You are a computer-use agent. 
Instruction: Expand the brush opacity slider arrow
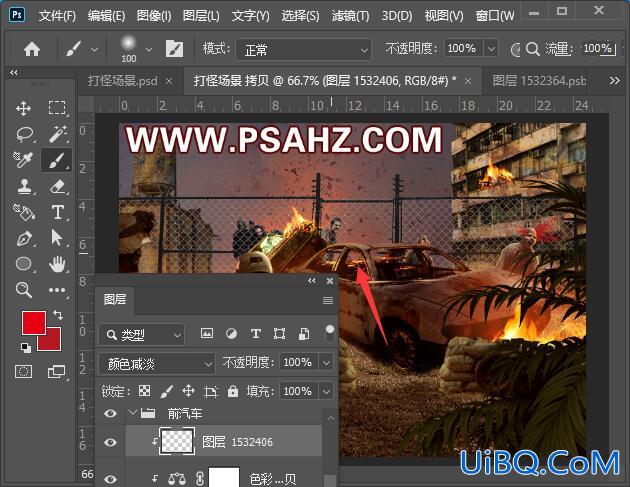click(491, 49)
